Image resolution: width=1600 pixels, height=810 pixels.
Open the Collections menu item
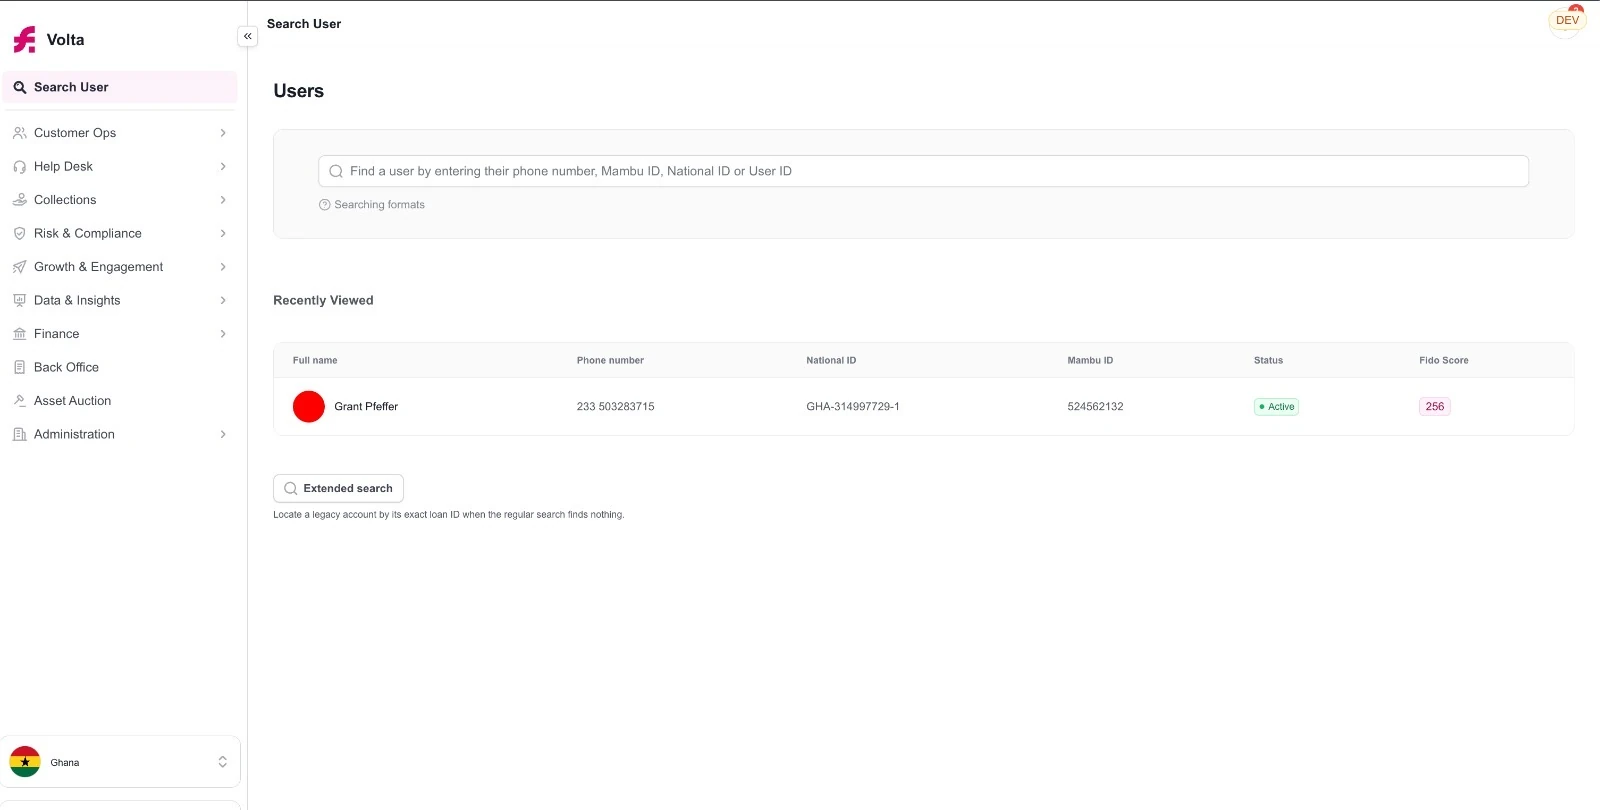(120, 200)
